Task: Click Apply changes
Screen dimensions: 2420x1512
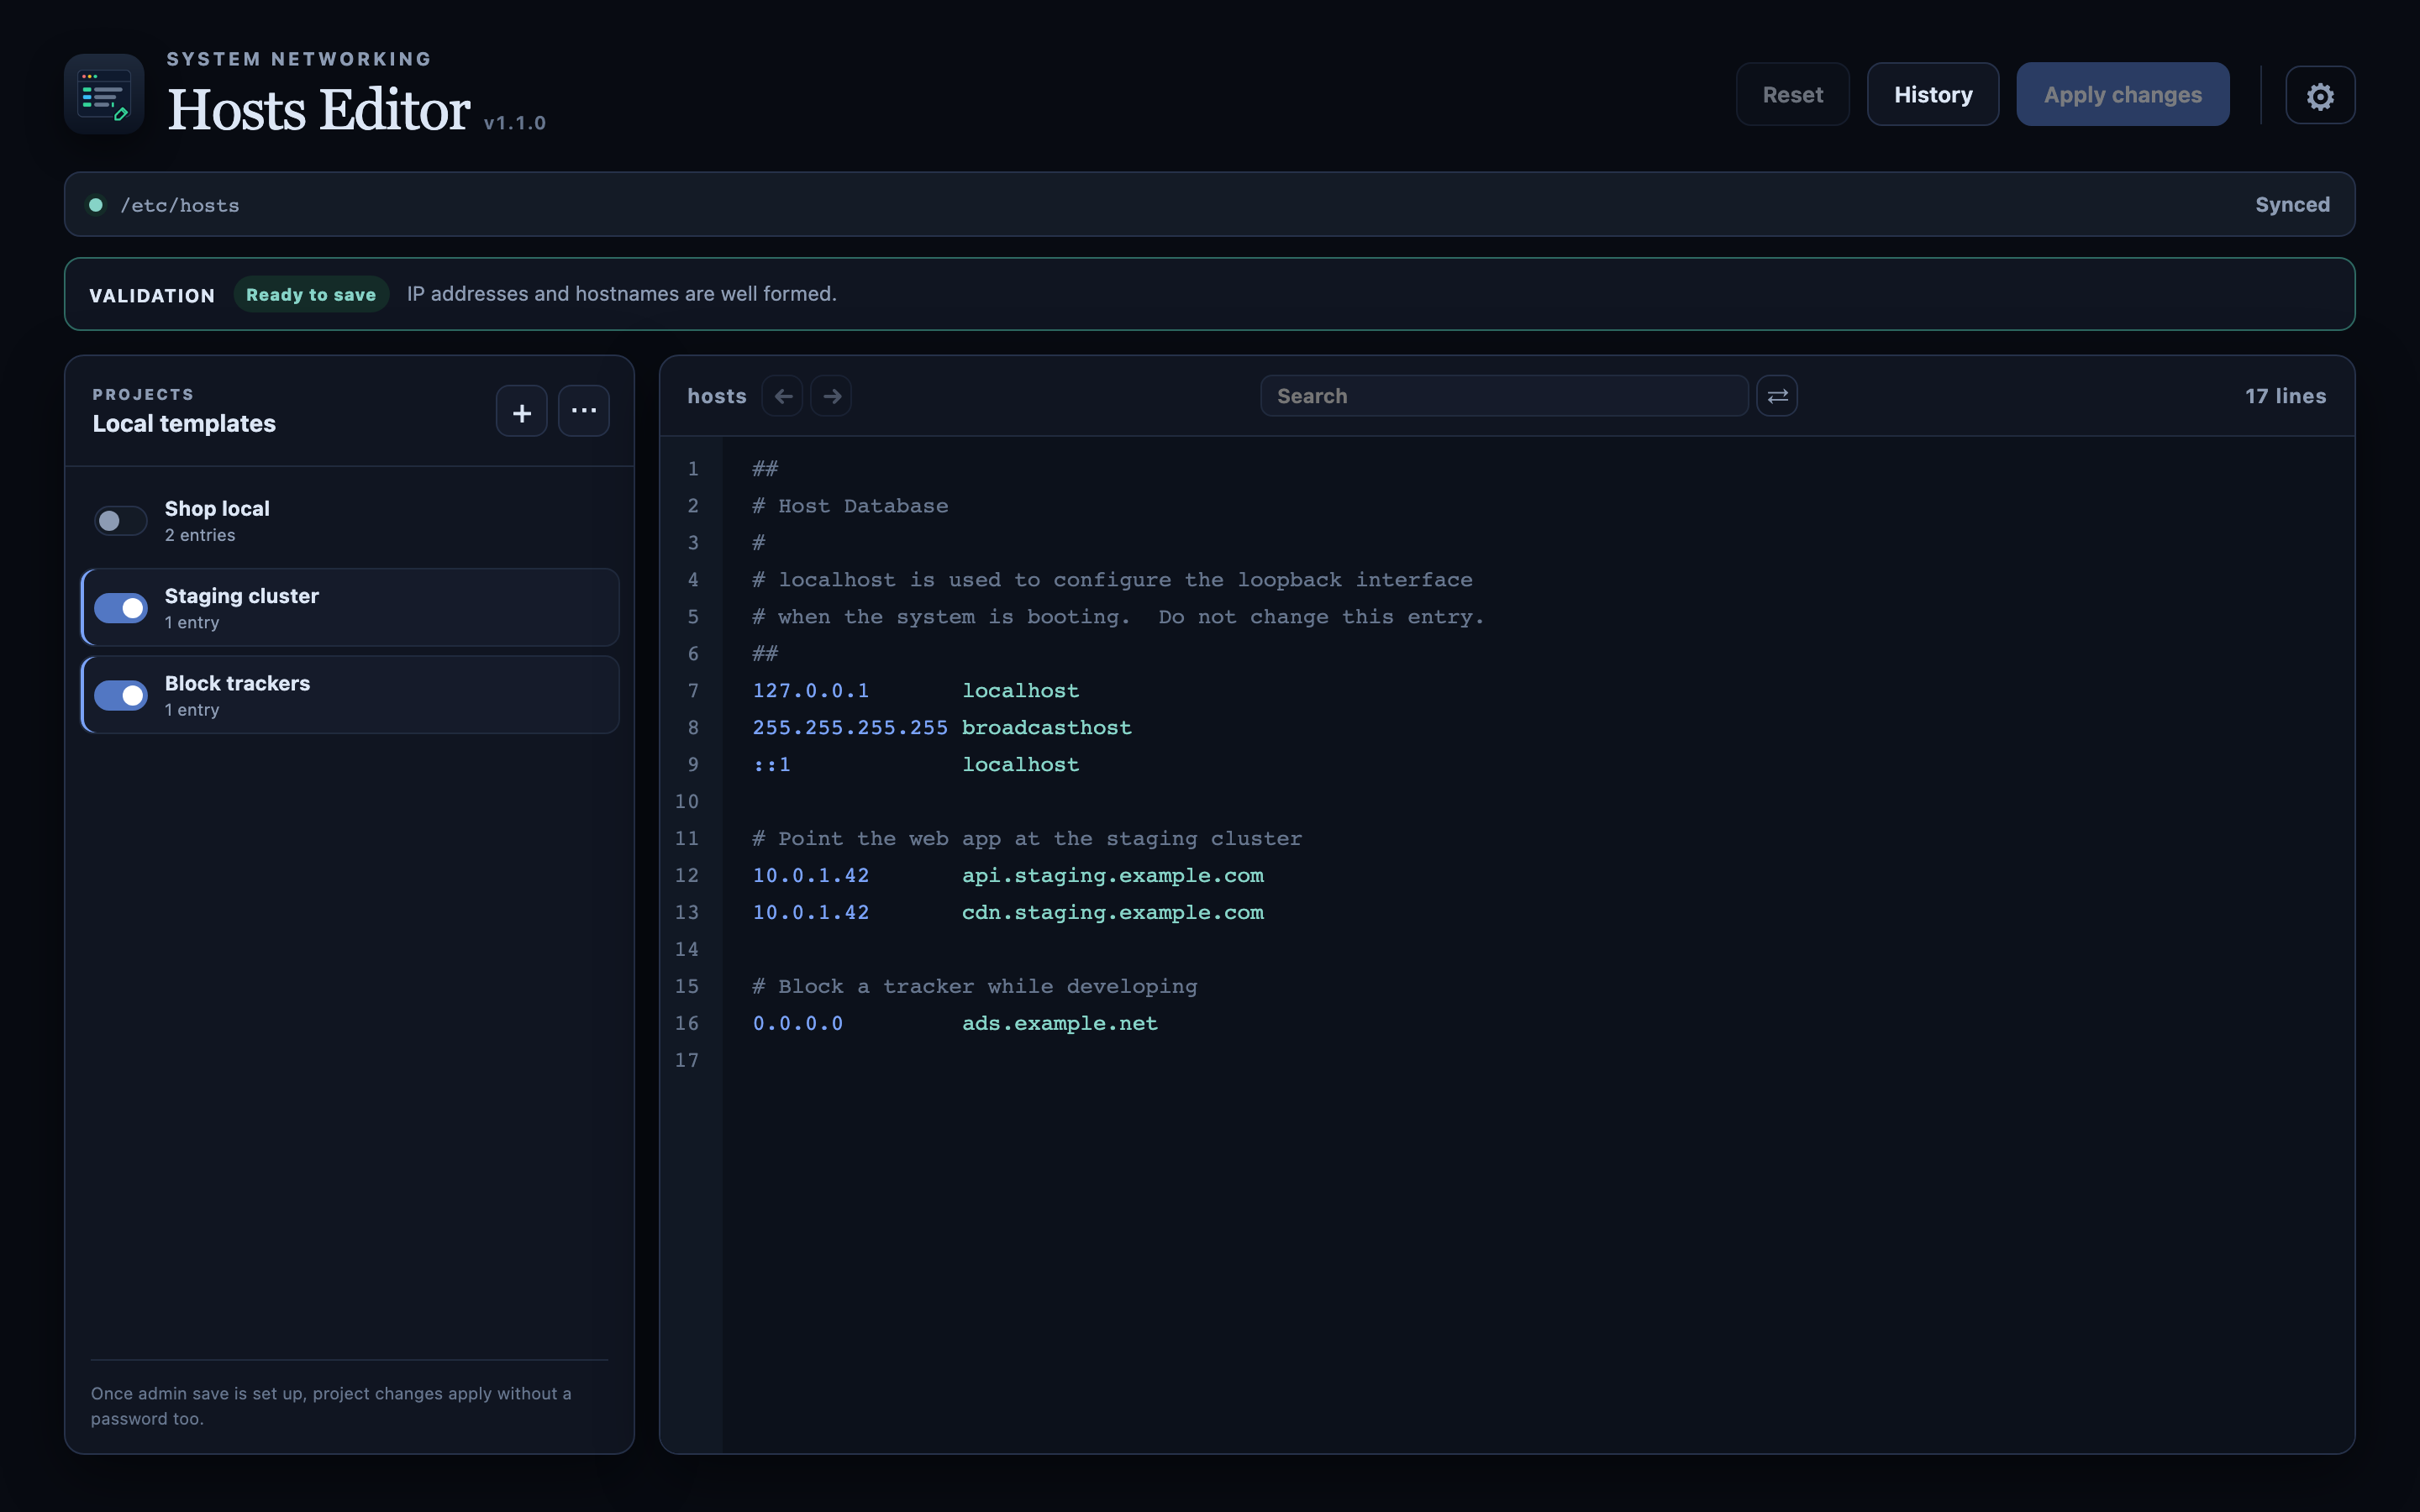Action: (x=2123, y=95)
